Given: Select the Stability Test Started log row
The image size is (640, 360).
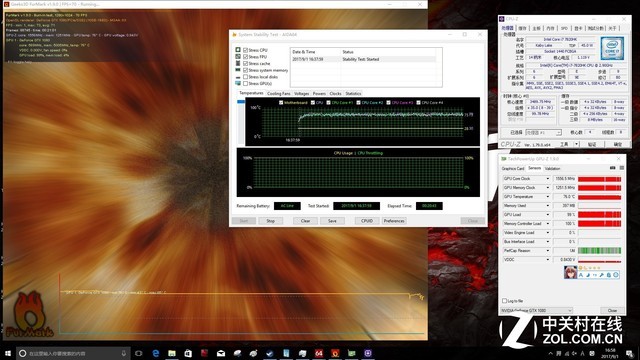Looking at the screenshot, I should coord(363,59).
